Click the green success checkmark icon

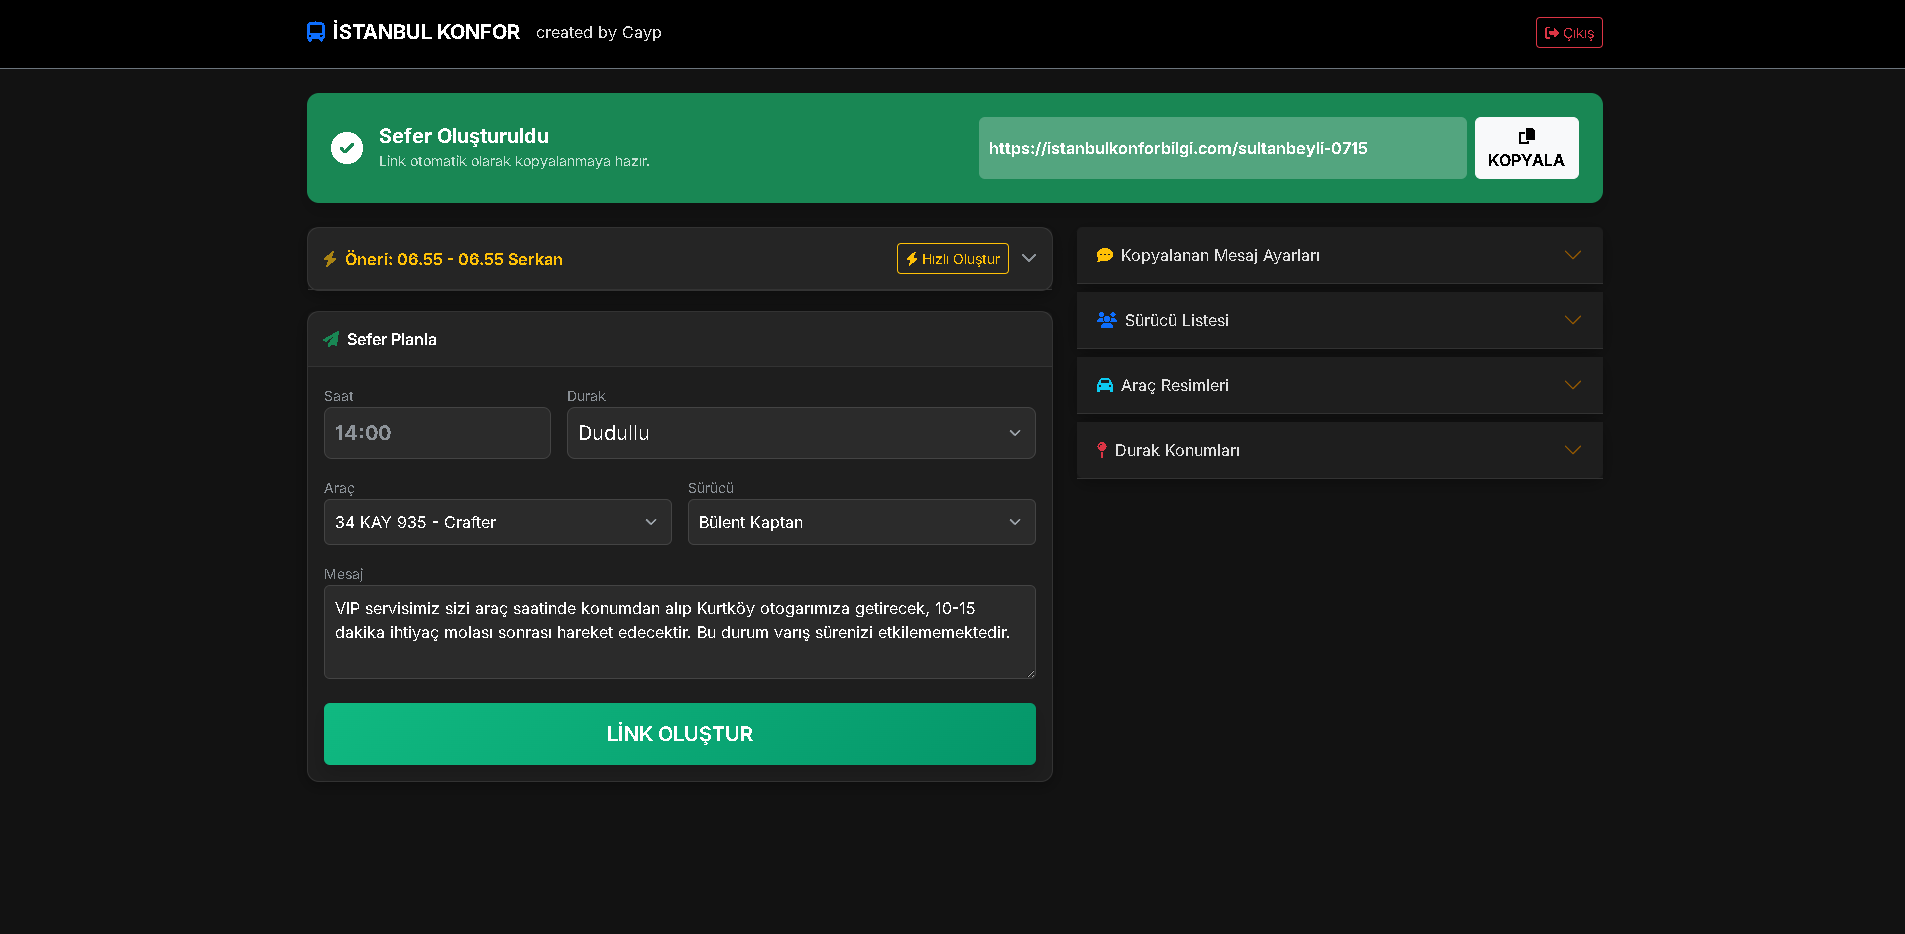(347, 148)
